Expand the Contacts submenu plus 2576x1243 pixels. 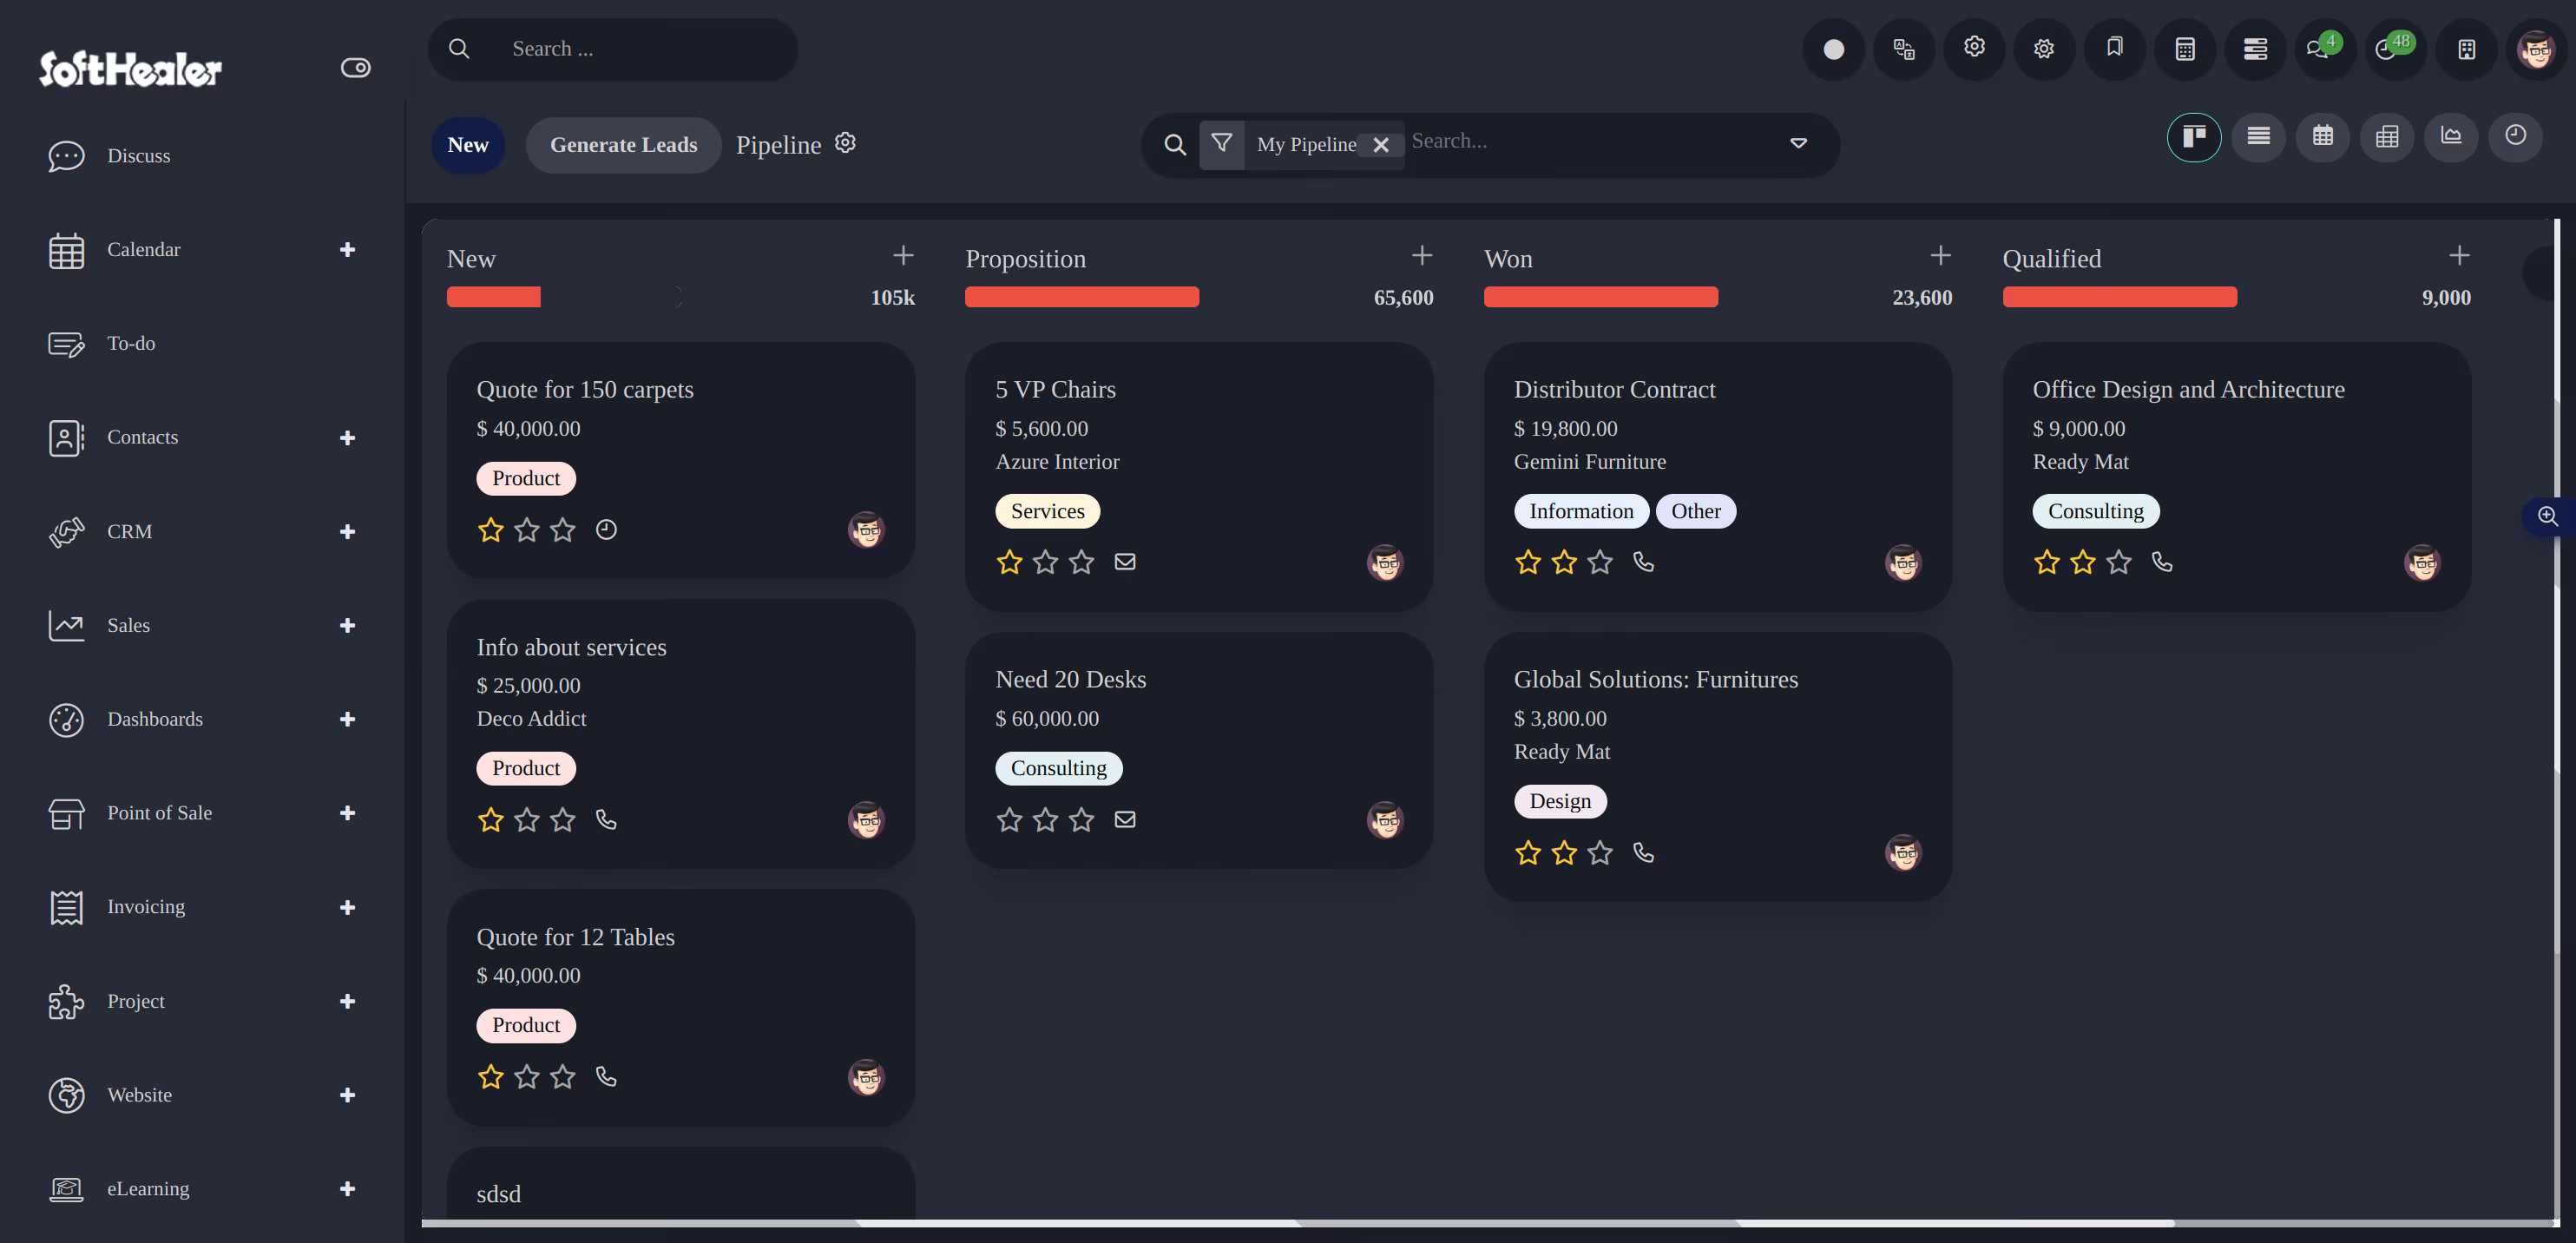[x=347, y=438]
